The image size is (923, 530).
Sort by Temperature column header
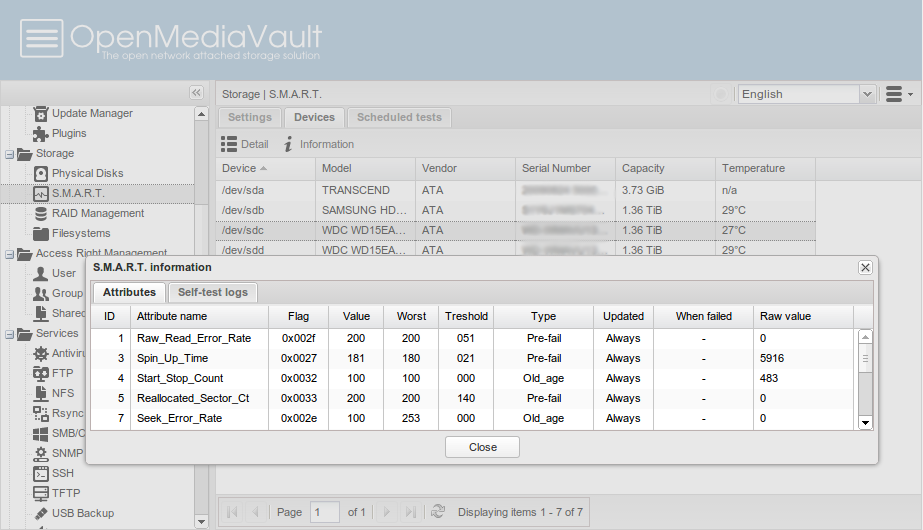click(765, 168)
